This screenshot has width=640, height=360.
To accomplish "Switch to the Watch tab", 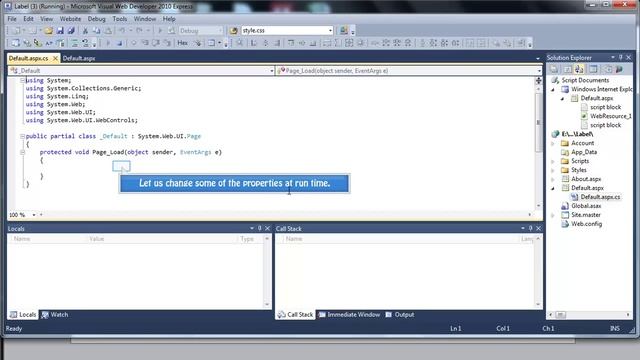I will 55,315.
